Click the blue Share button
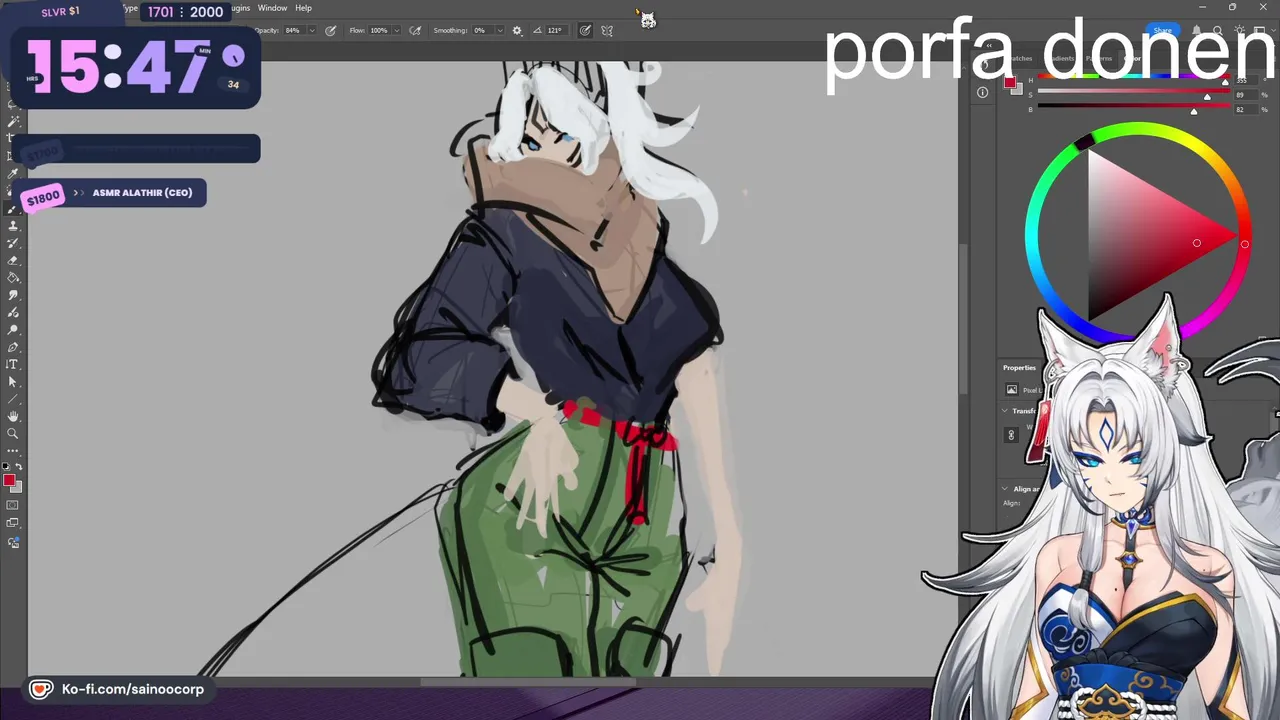The image size is (1280, 720). point(1162,31)
